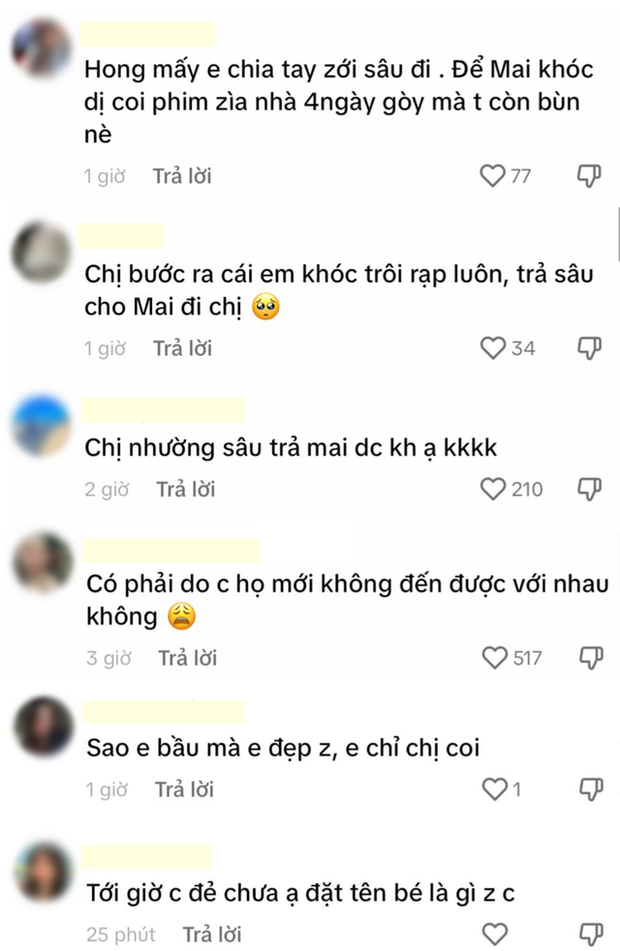Reply to 'Chị bước ra cái em khóc' comment
Viewport: 620px width, 951px height.
pos(183,348)
